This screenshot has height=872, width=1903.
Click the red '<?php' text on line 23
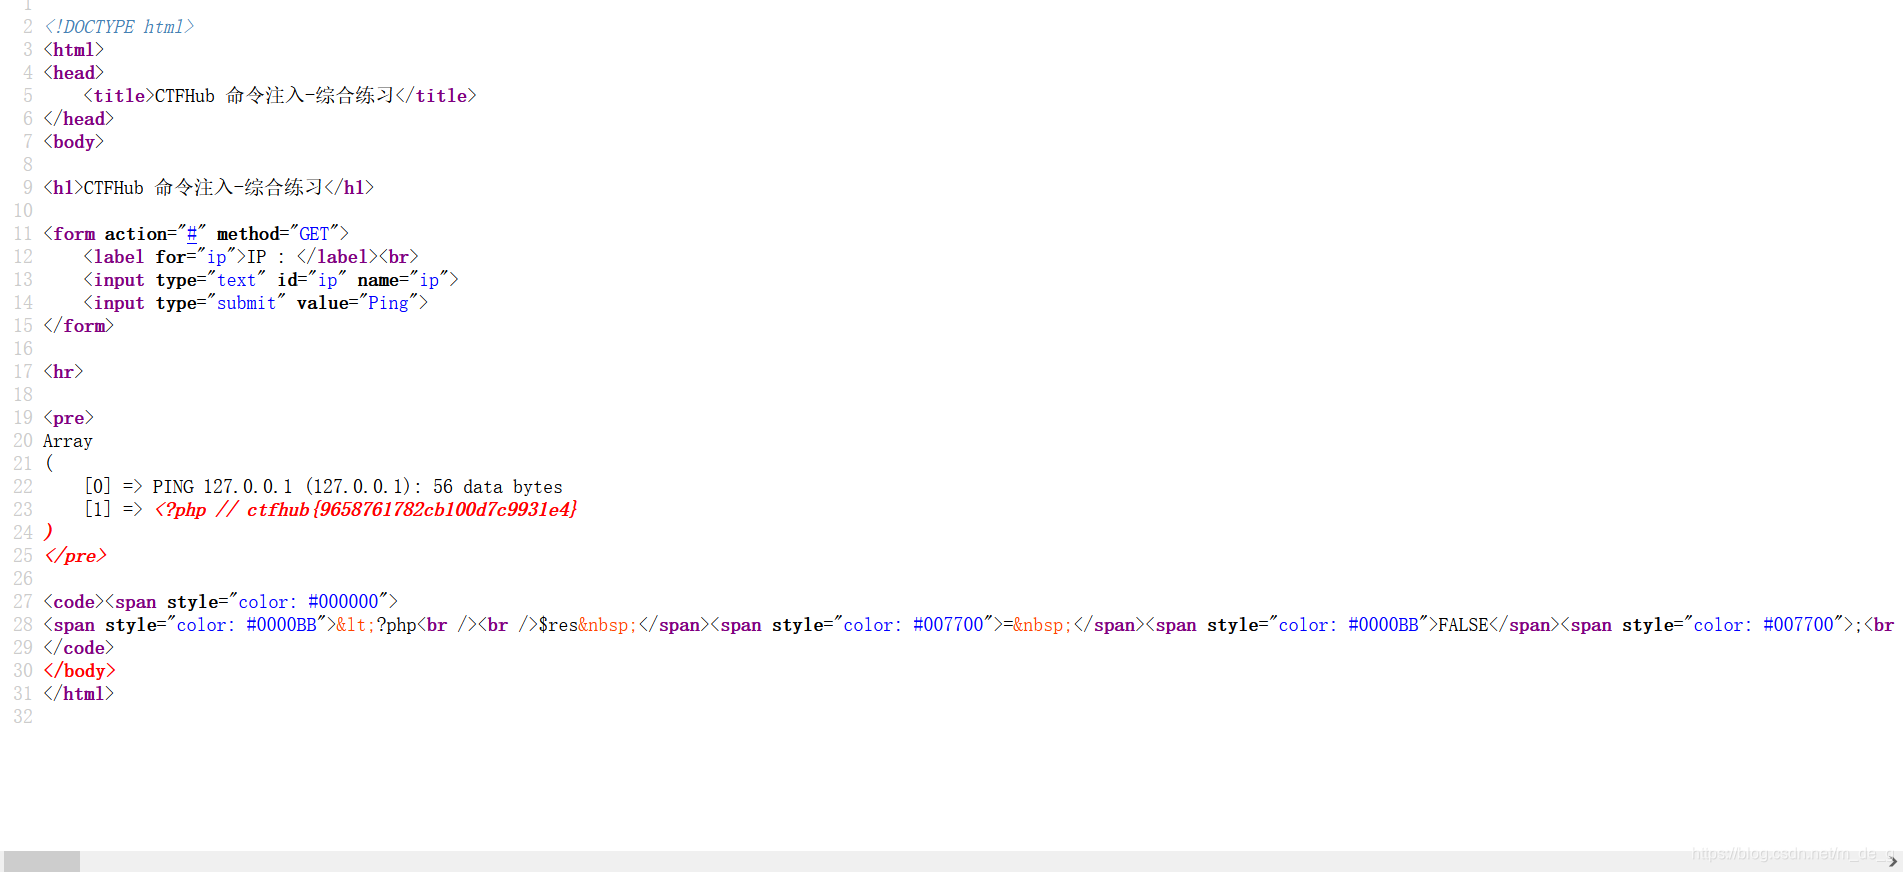pyautogui.click(x=180, y=510)
